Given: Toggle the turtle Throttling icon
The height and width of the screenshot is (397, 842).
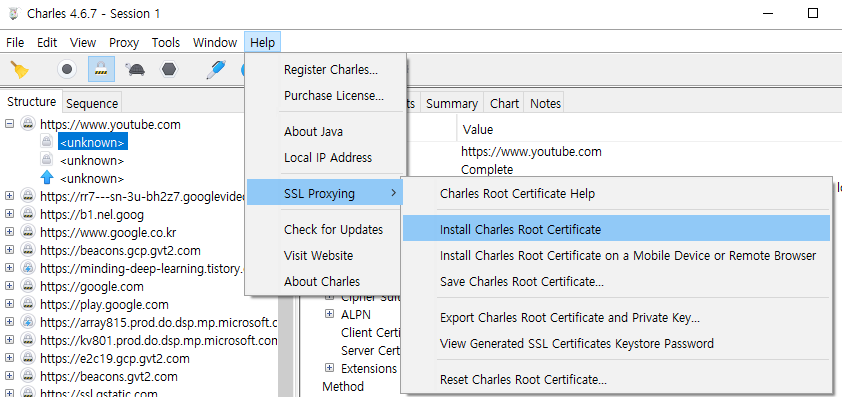Looking at the screenshot, I should tap(135, 69).
